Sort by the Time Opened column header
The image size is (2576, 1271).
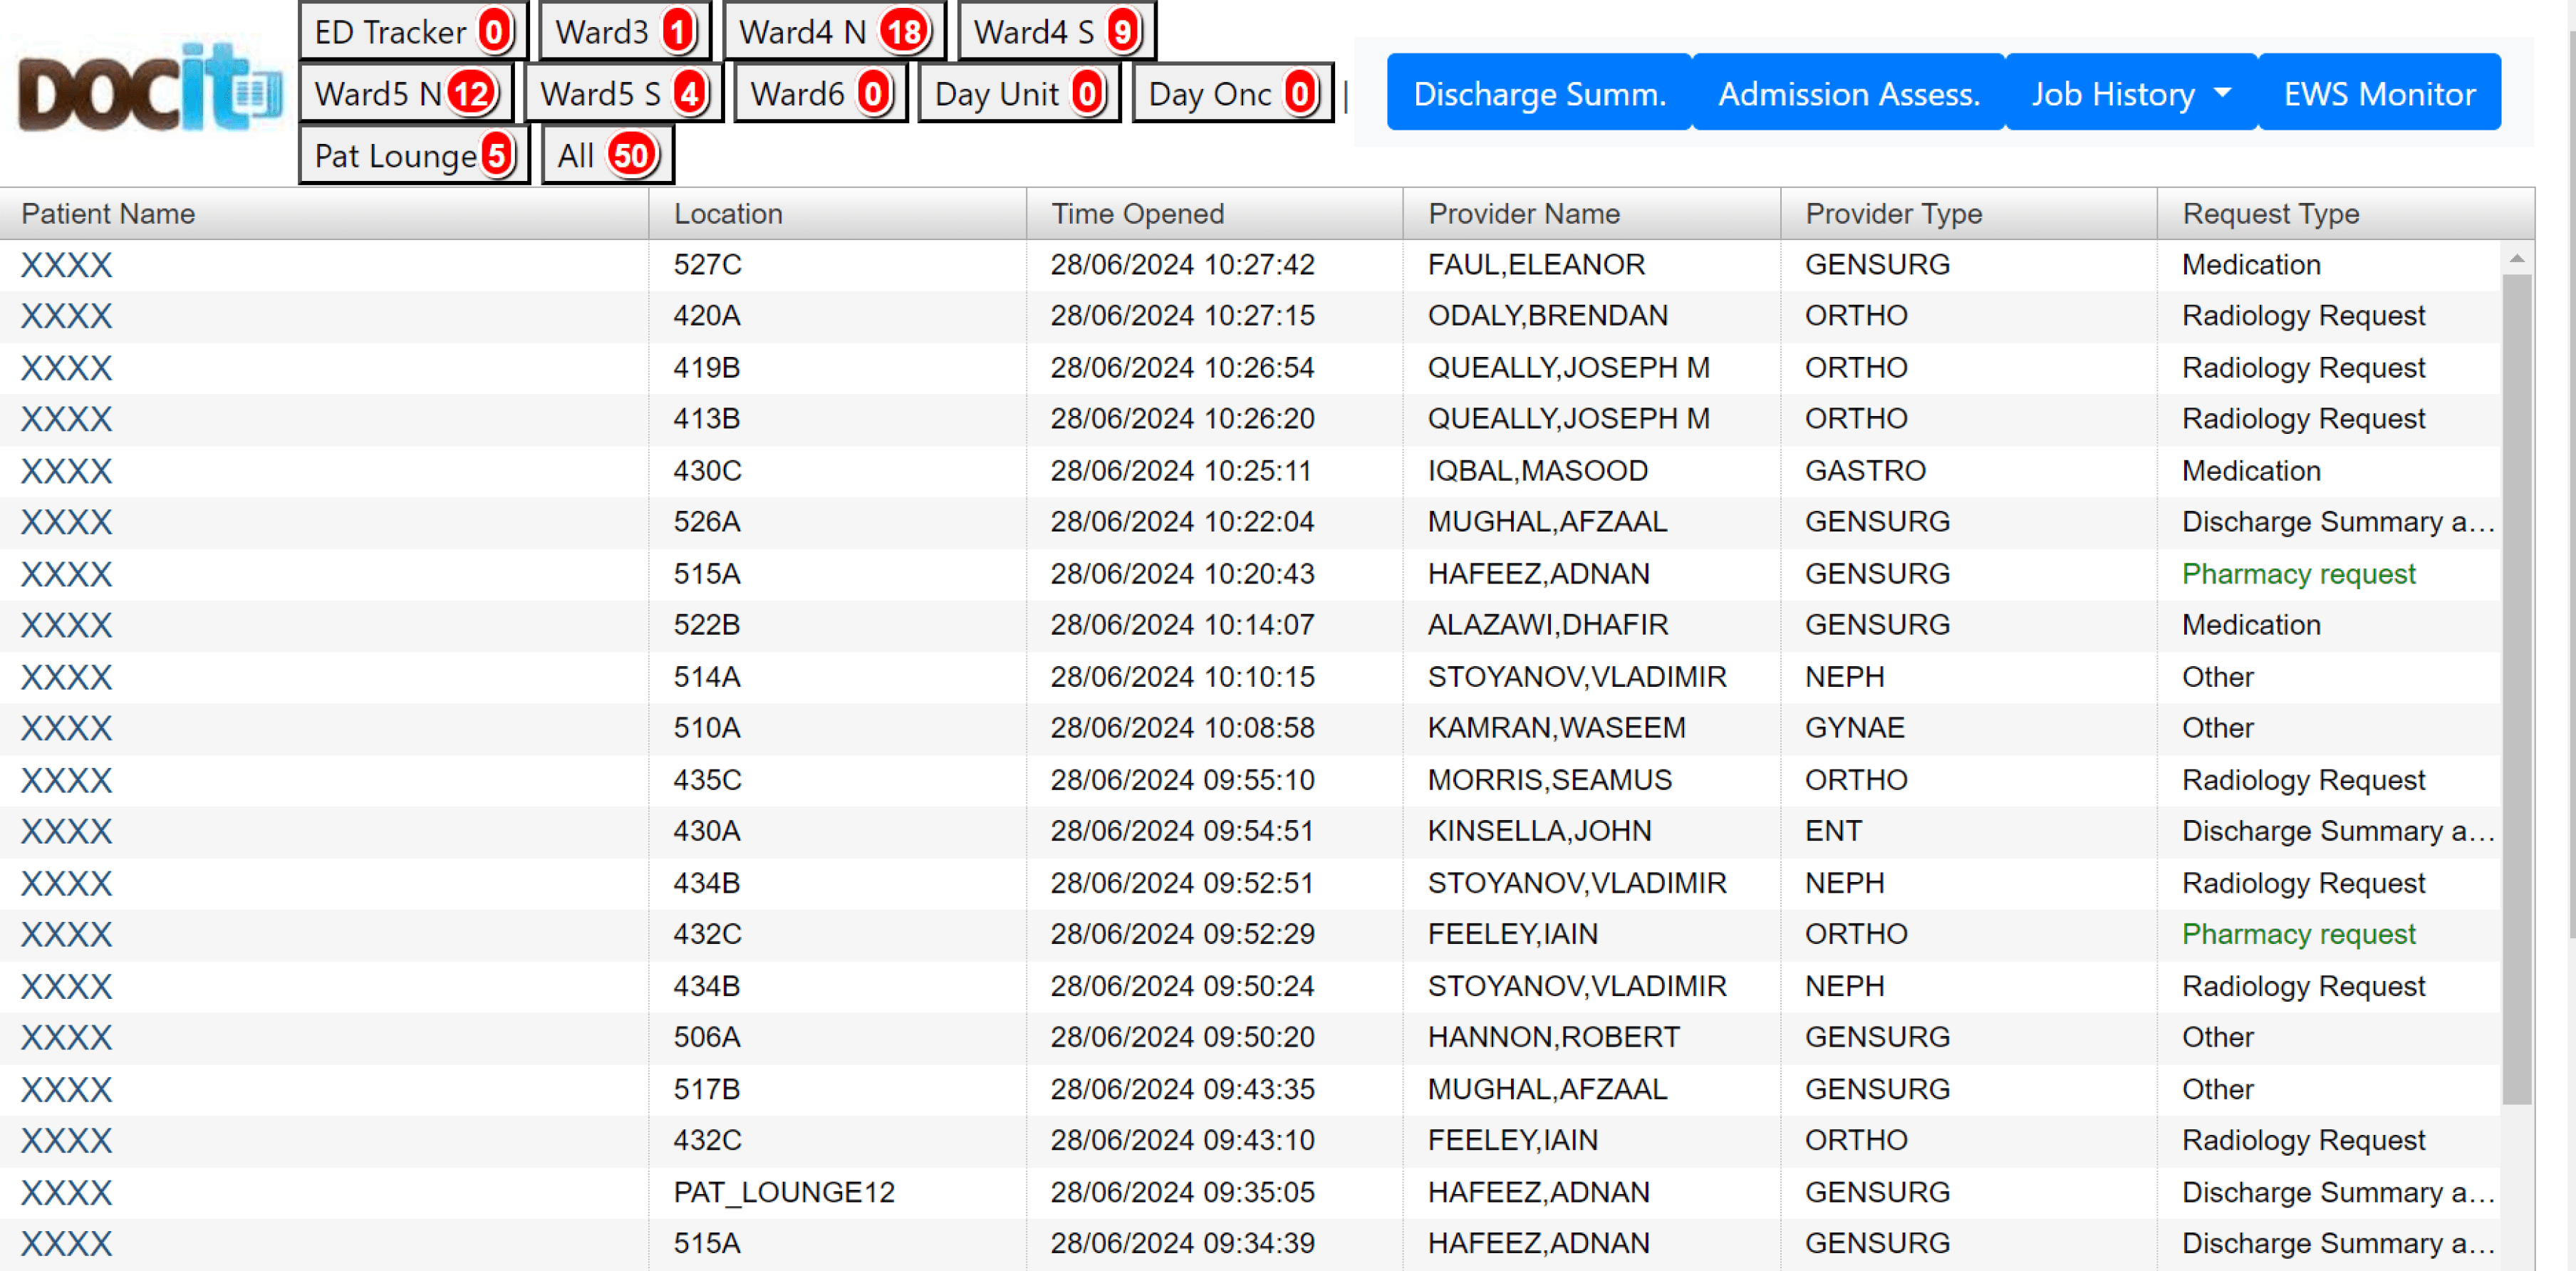(x=1137, y=214)
